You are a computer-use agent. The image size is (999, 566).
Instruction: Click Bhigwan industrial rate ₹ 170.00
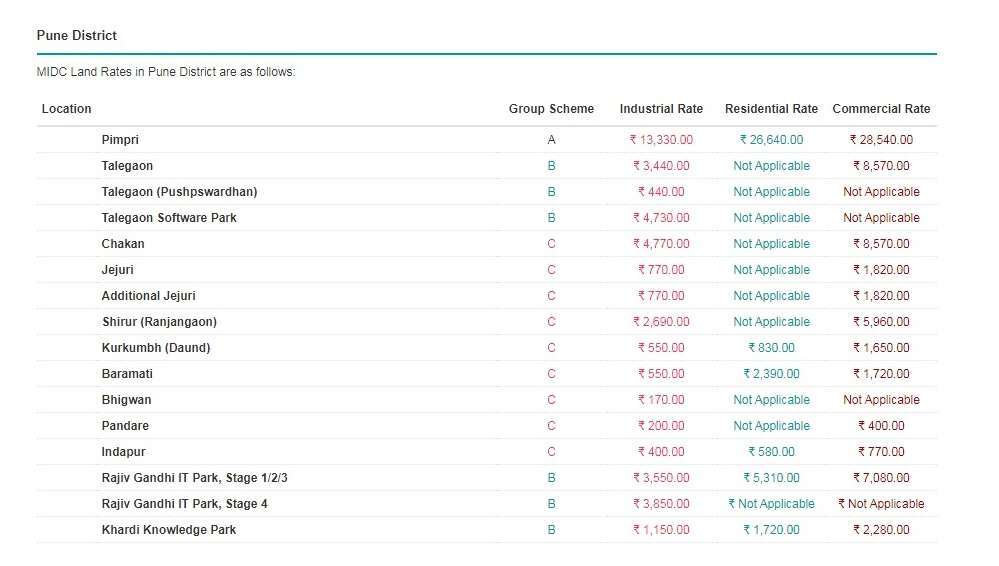pos(661,400)
